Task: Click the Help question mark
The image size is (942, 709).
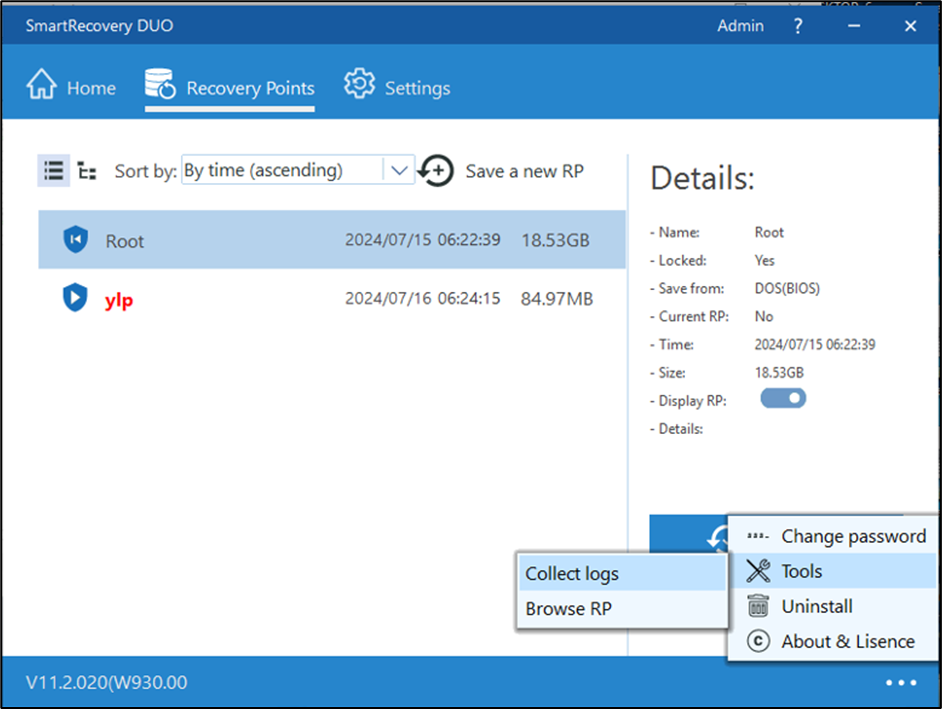Action: (x=797, y=26)
